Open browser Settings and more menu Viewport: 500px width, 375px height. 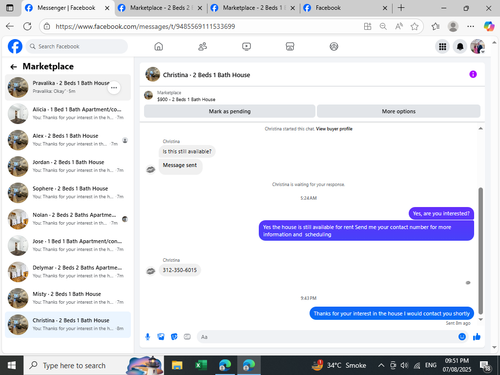(470, 26)
